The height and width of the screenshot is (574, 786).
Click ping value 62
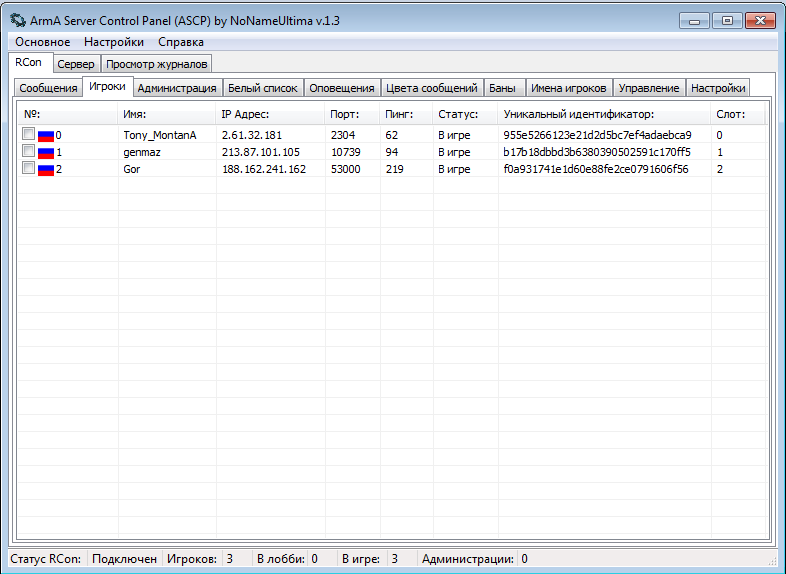[391, 135]
